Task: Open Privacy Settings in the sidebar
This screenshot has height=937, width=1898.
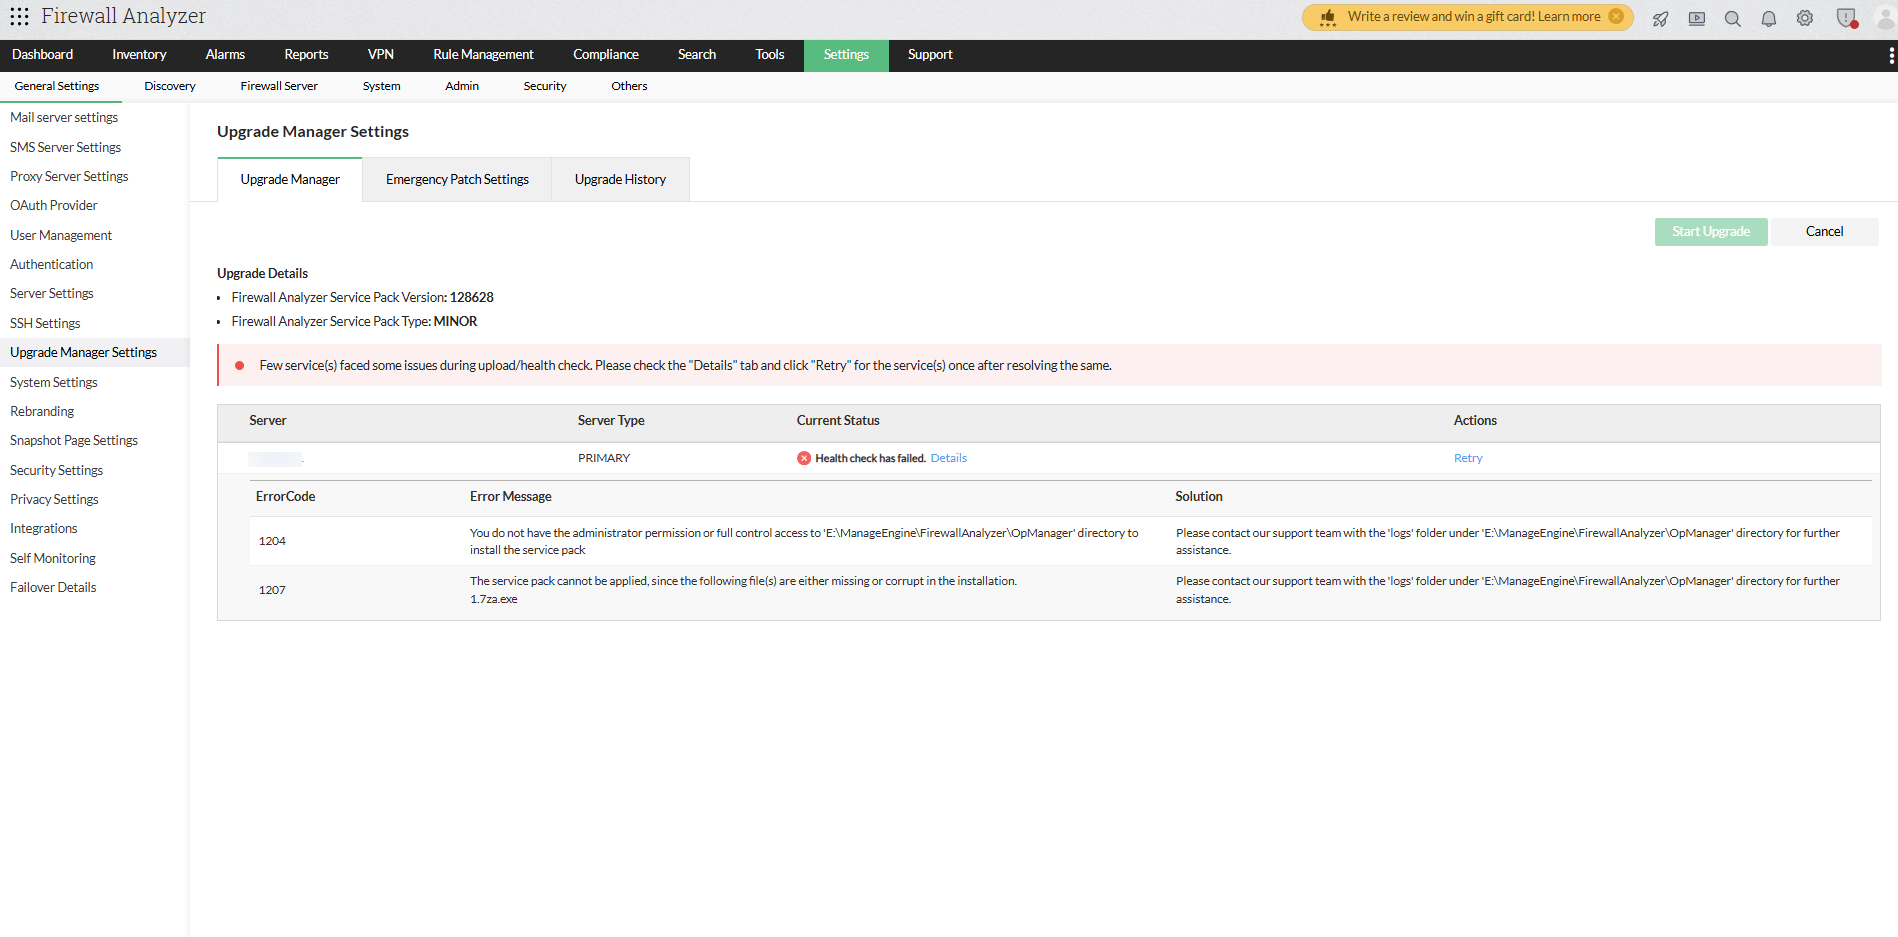Action: [54, 499]
